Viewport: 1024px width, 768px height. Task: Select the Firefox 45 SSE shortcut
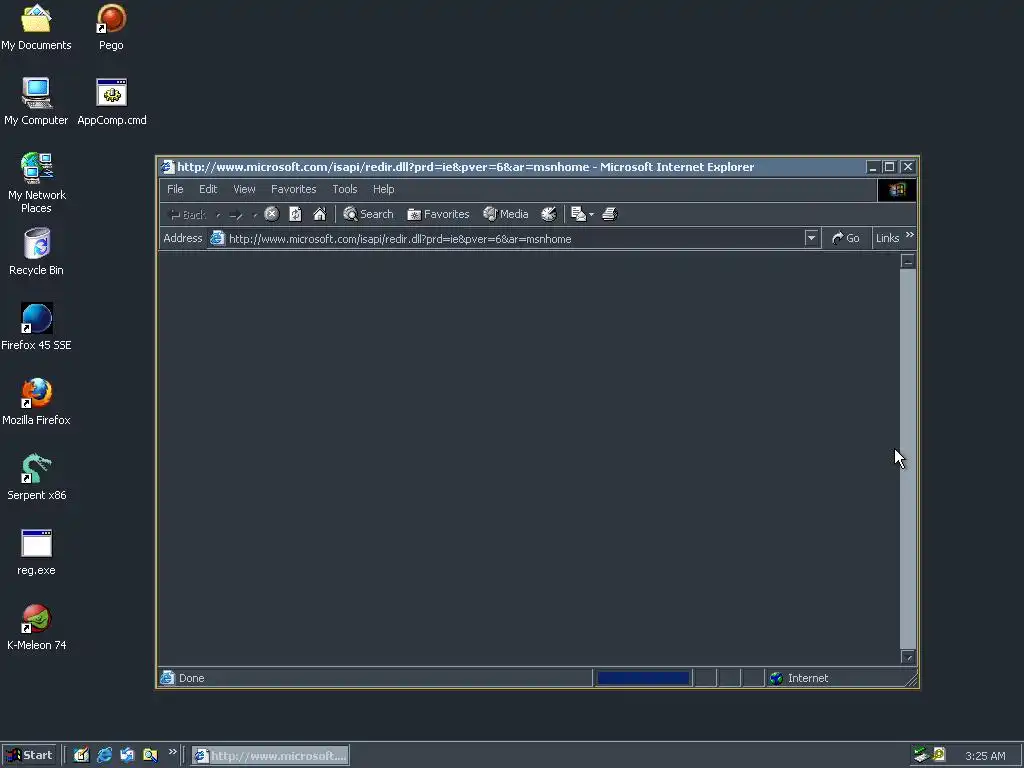[x=36, y=327]
